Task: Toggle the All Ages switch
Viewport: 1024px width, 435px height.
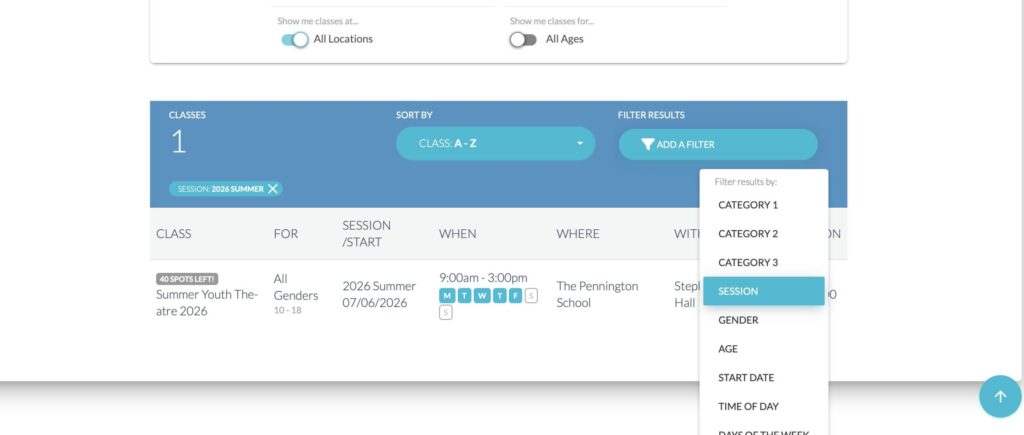Action: [x=523, y=39]
